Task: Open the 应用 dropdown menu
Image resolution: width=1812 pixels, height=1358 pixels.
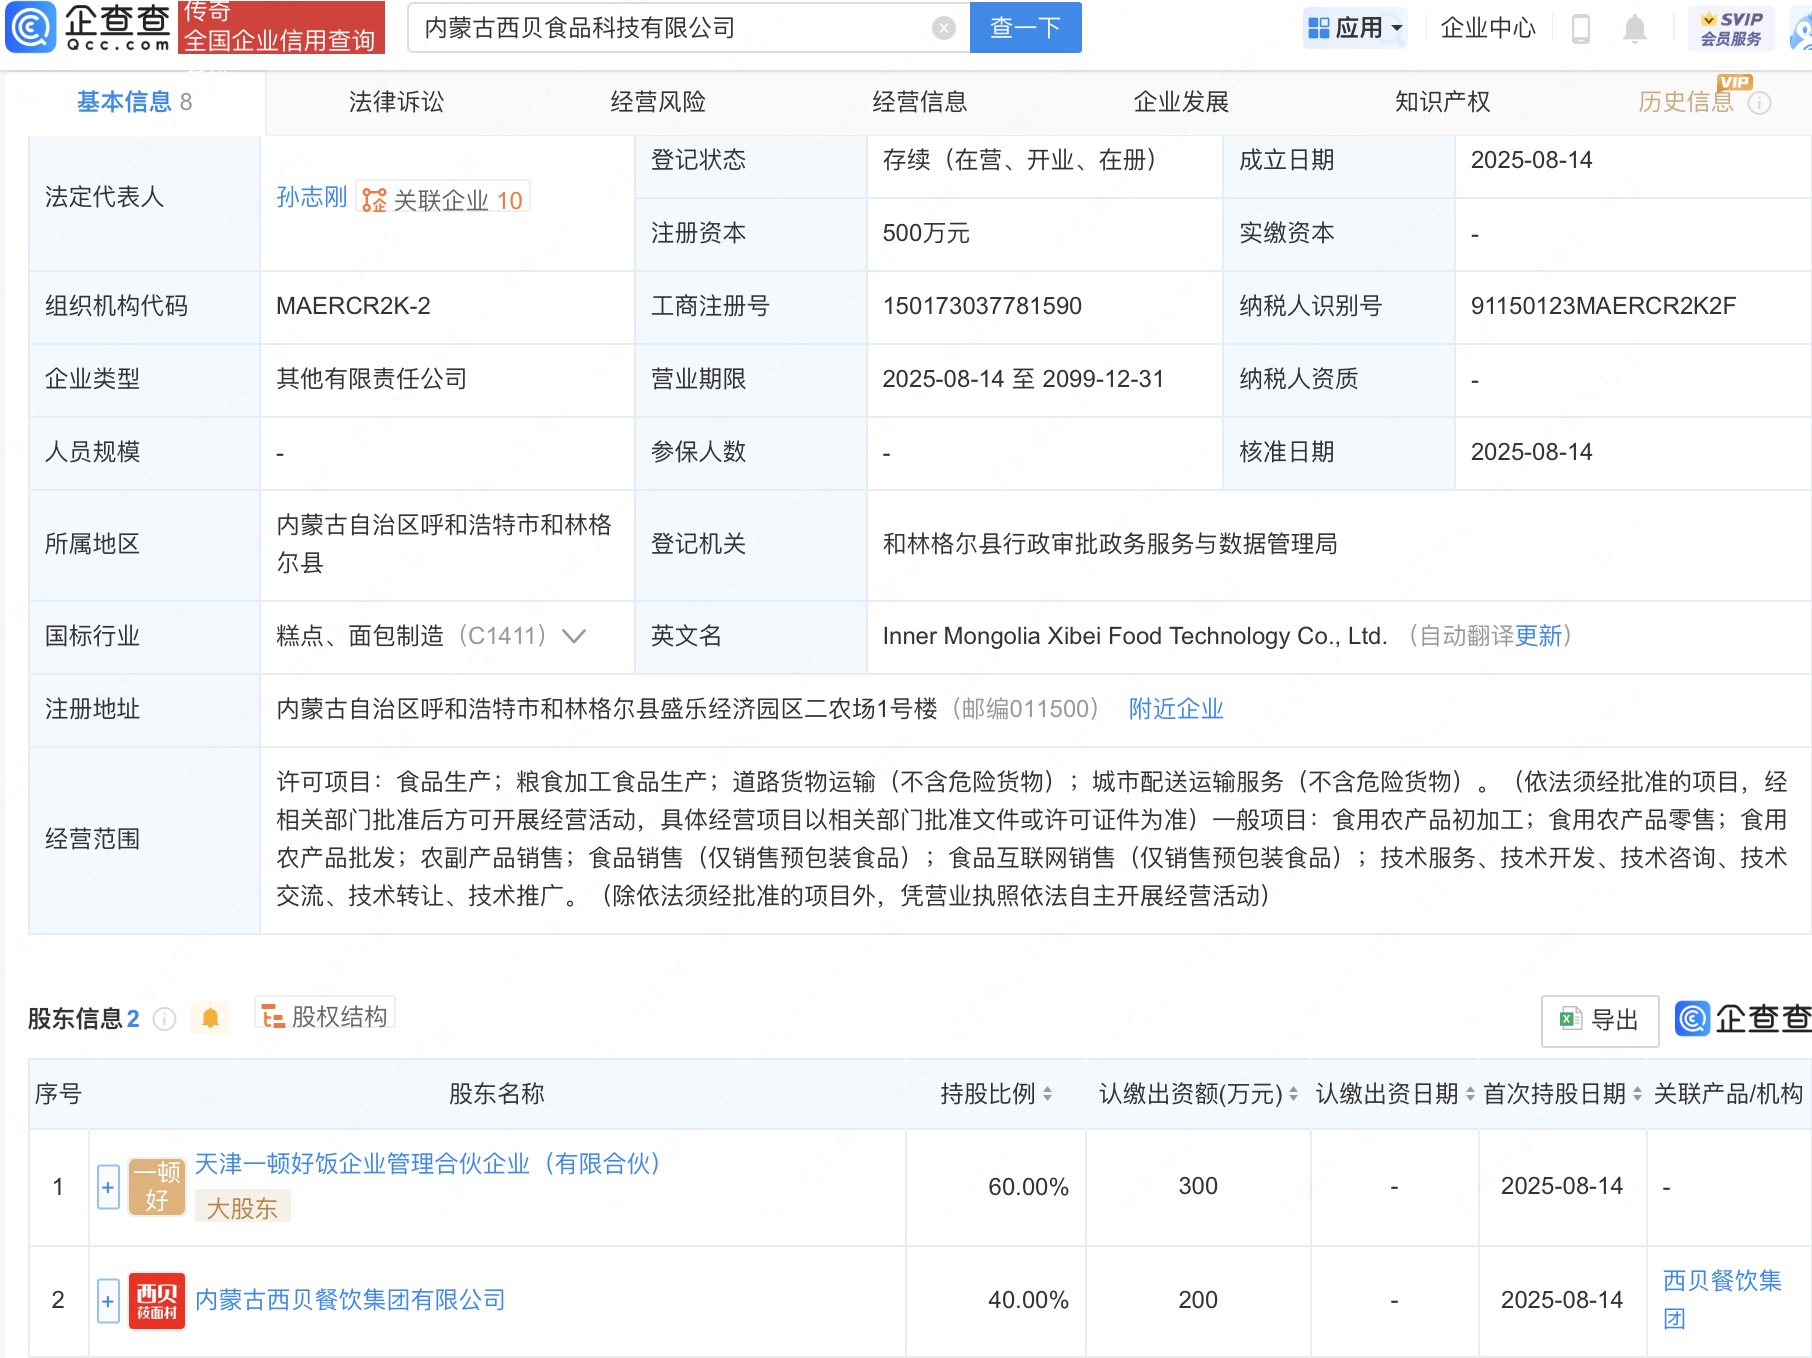Action: pyautogui.click(x=1355, y=28)
